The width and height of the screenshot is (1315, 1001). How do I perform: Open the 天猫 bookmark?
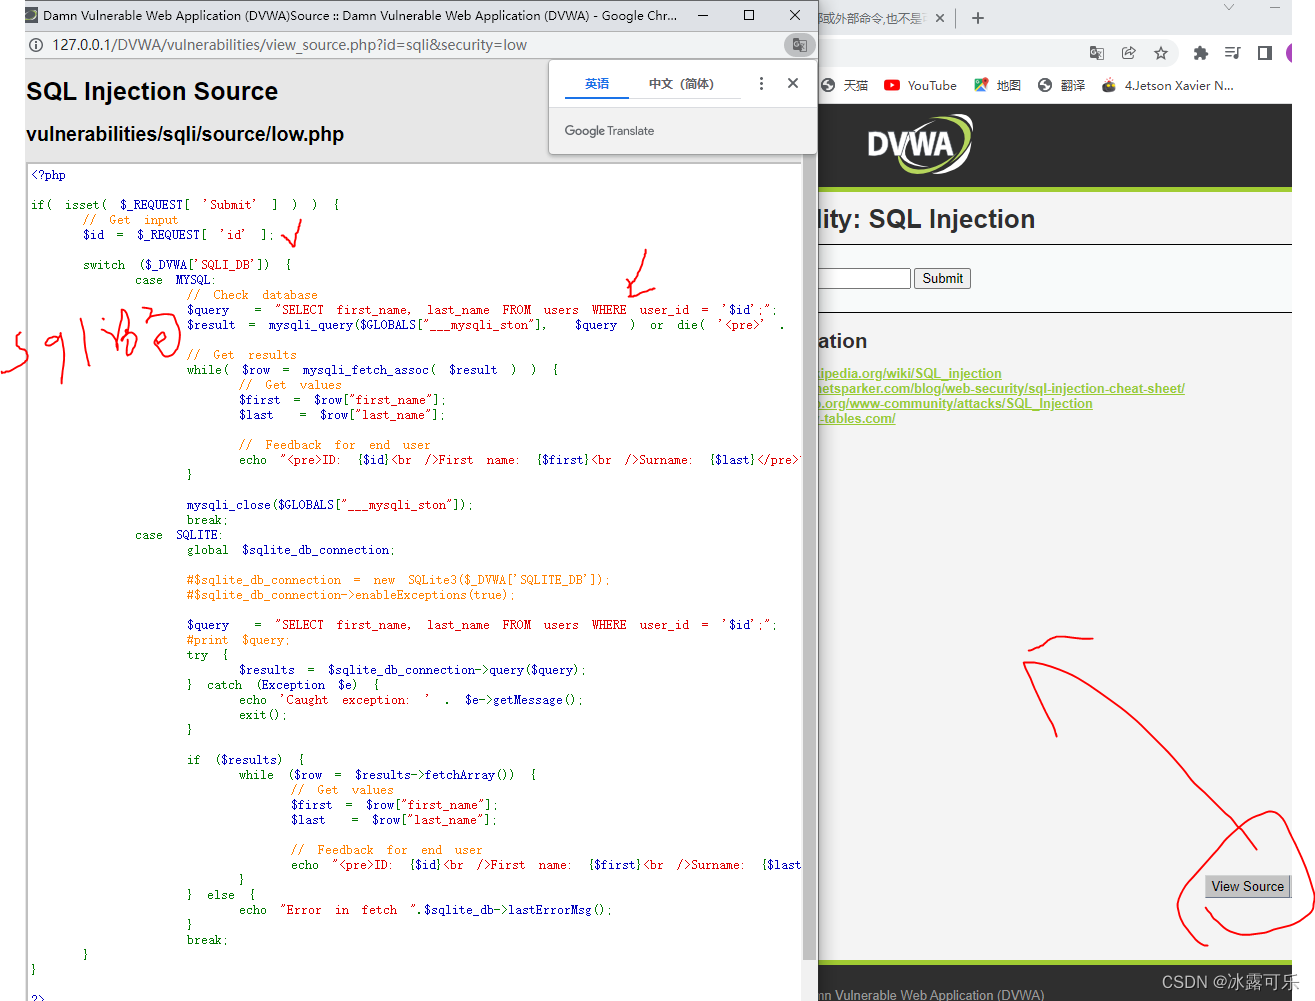click(844, 86)
